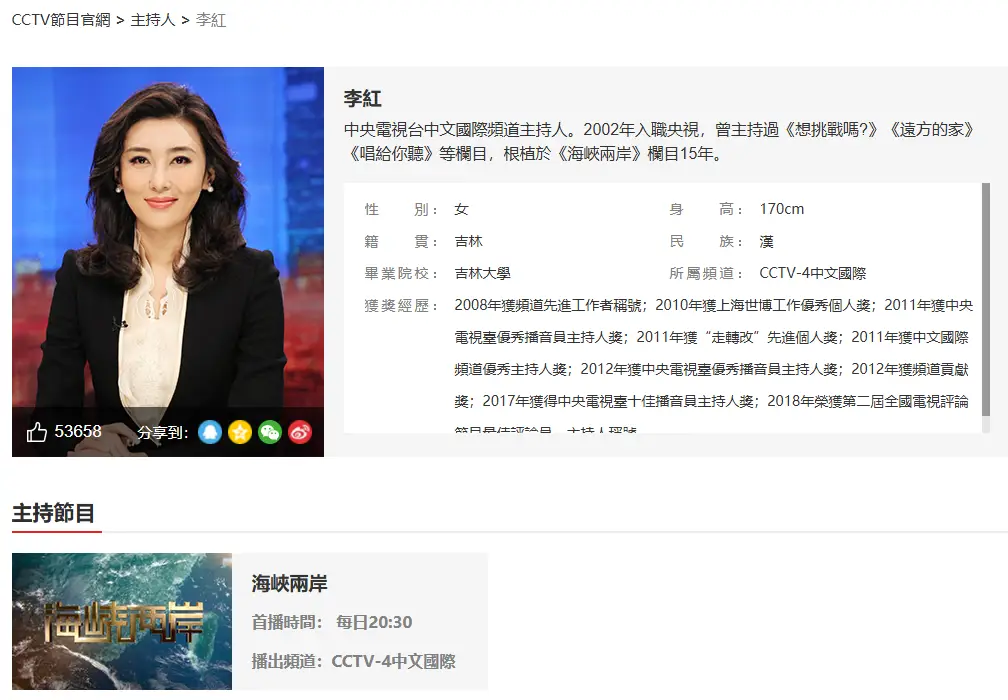The image size is (1008, 700).
Task: Click the 李紅 breadcrumb text
Action: (x=211, y=20)
